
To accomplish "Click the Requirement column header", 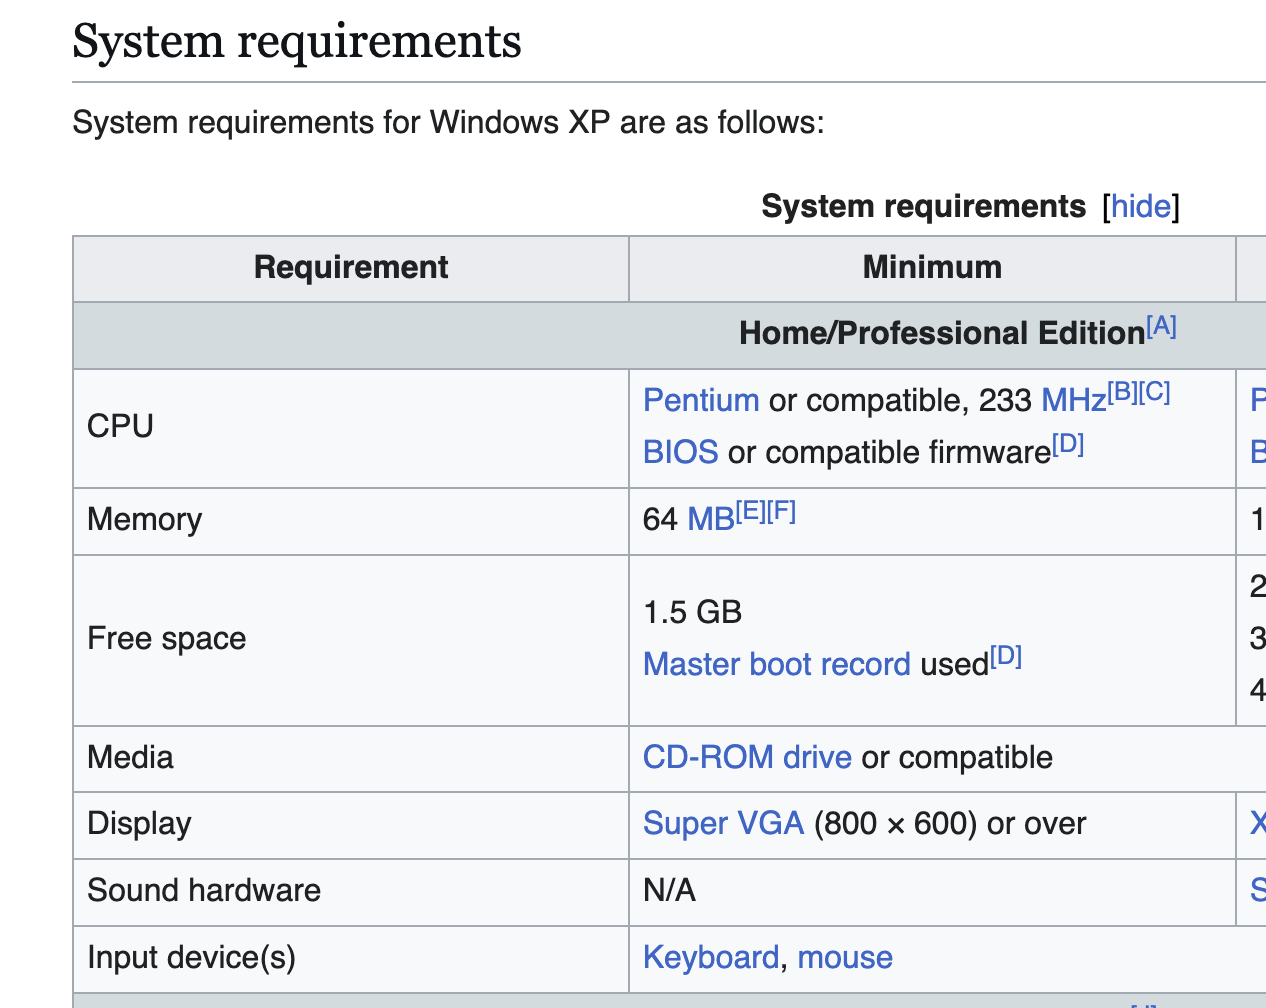I will tap(351, 267).
